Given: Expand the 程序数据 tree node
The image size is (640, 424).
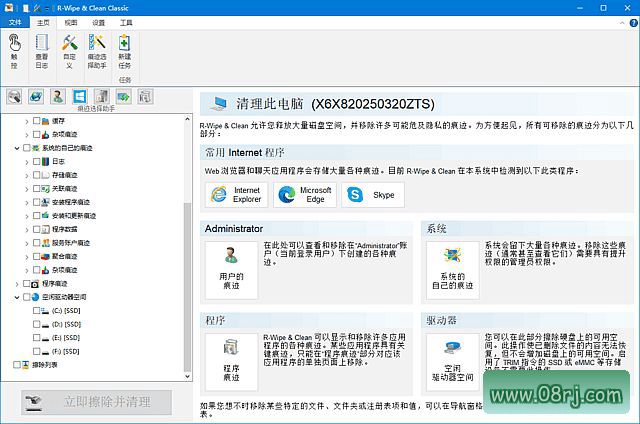Looking at the screenshot, I should [x=27, y=229].
